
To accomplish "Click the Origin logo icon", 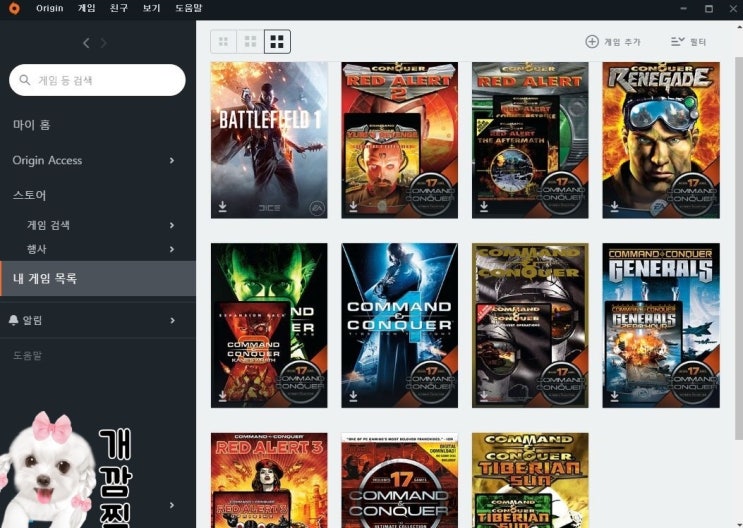I will coord(15,8).
